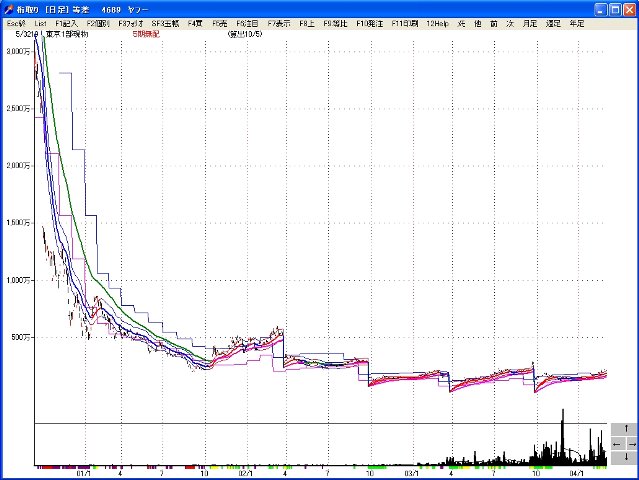
Task: Open the F7表示 display menu
Action: (x=278, y=22)
